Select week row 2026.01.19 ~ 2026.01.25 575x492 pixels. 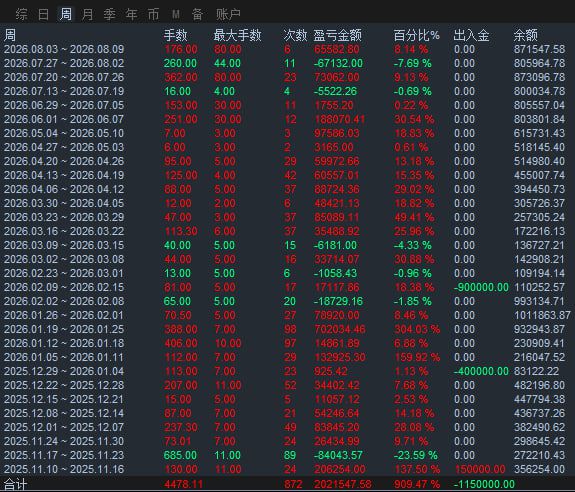288,329
